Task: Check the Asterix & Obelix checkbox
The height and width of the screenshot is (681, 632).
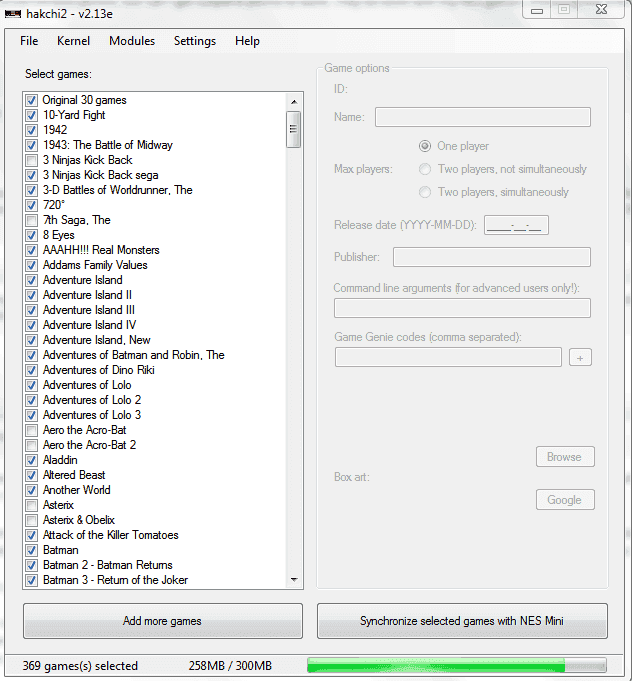Action: pos(31,520)
